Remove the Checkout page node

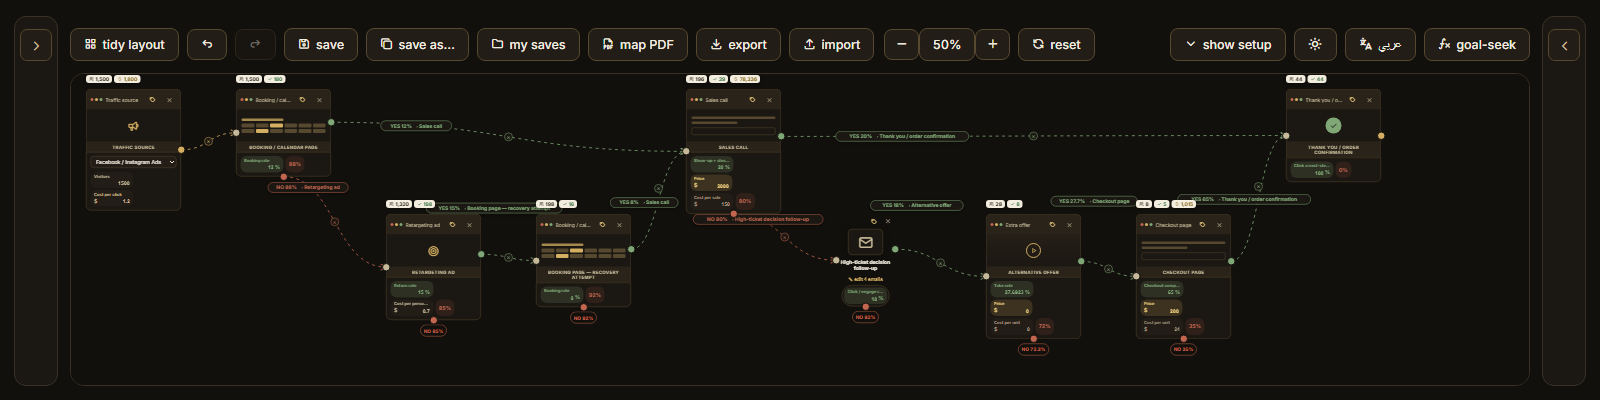[1219, 225]
